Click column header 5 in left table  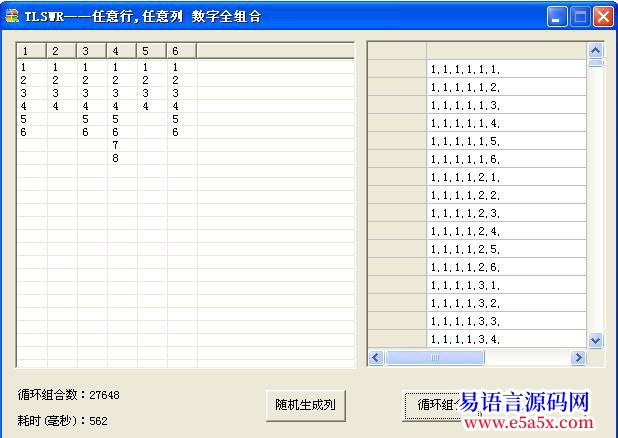(x=151, y=51)
